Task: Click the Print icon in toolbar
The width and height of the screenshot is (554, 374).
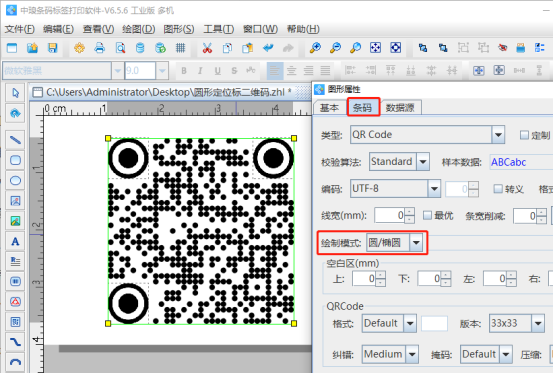Action: coord(100,48)
